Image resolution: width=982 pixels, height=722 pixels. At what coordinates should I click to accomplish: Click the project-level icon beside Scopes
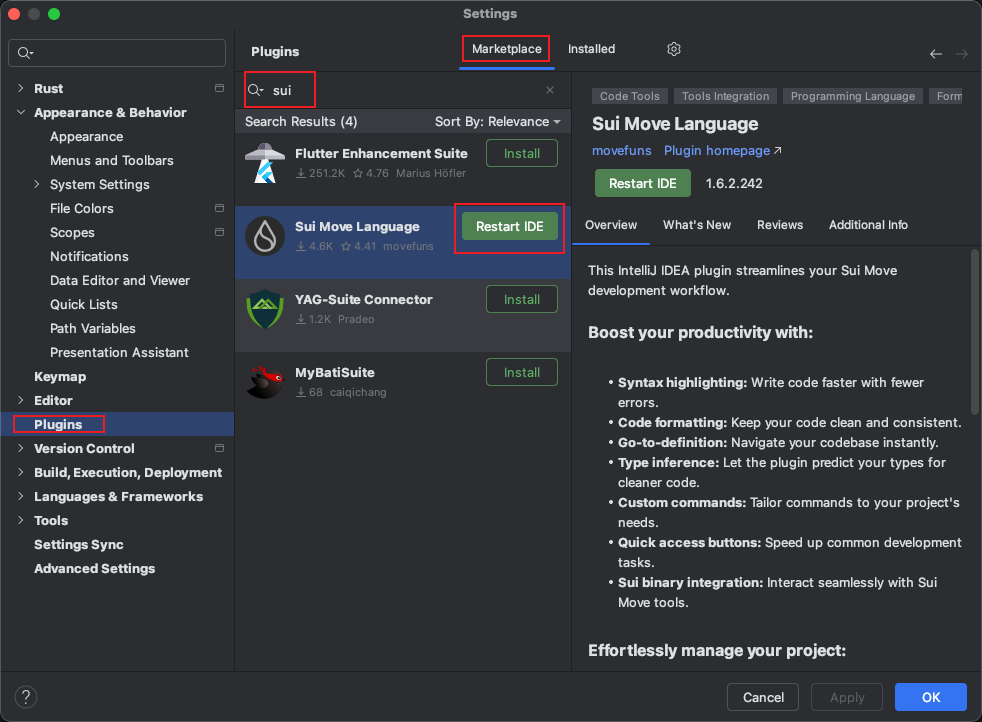[219, 232]
